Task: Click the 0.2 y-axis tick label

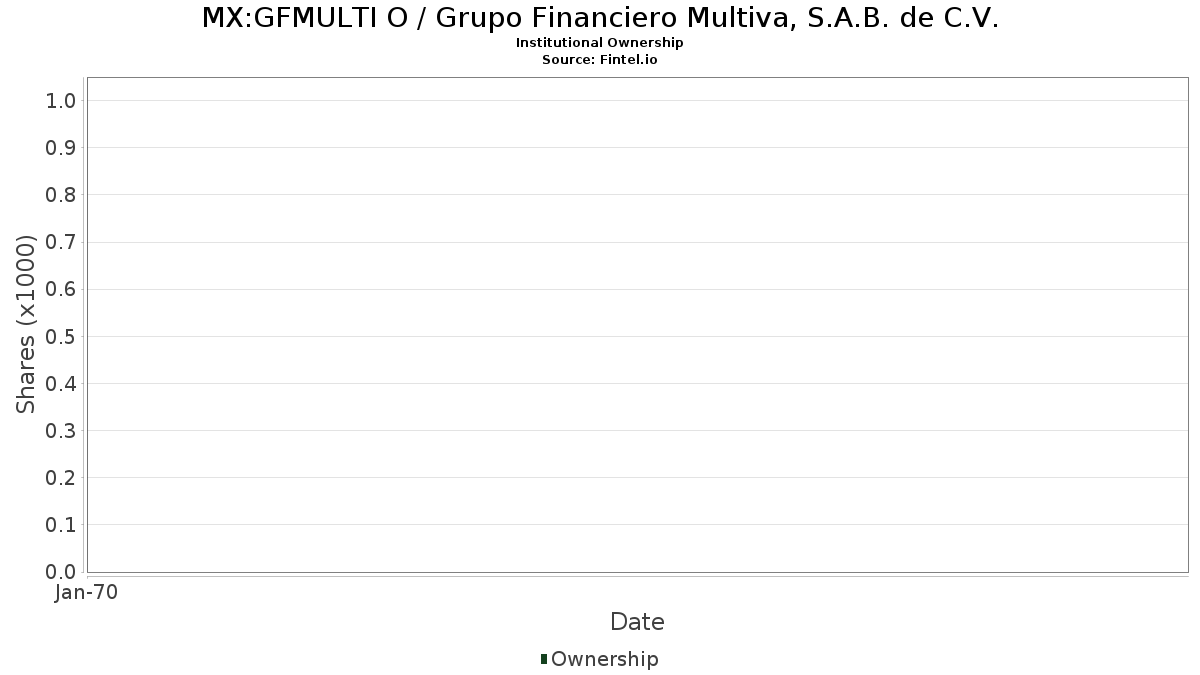Action: point(61,477)
